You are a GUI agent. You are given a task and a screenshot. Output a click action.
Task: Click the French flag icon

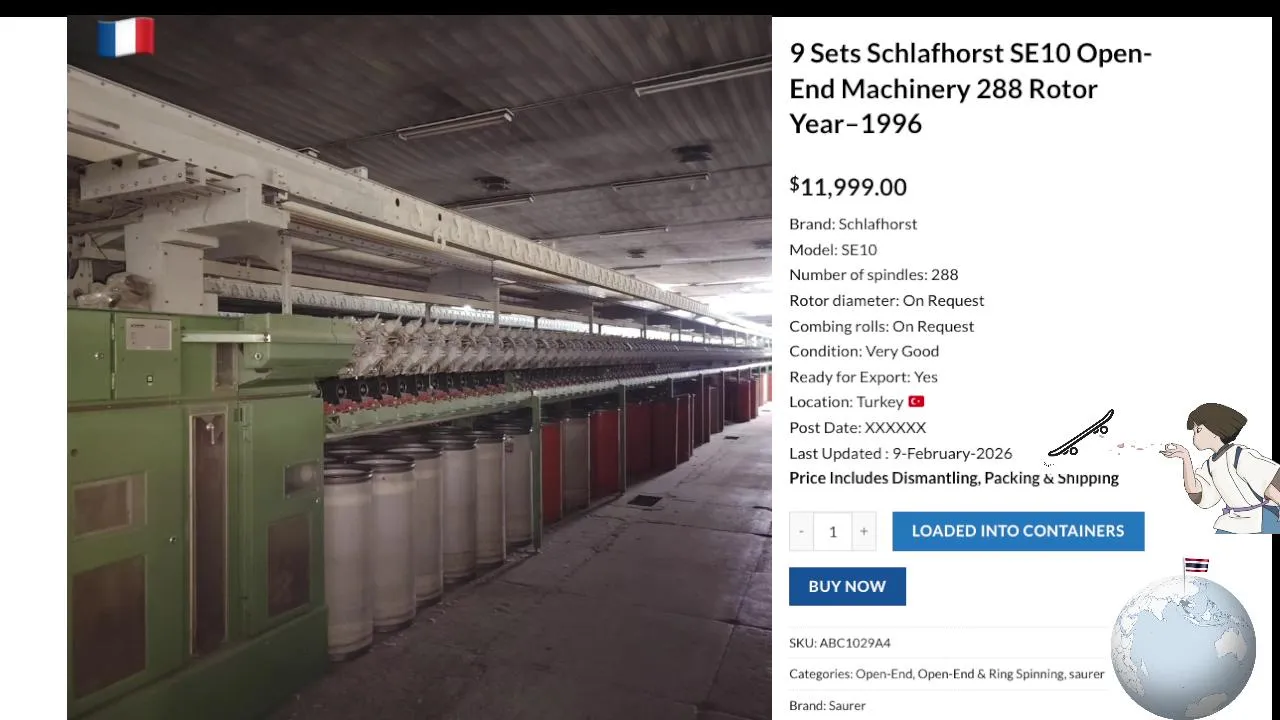(x=126, y=38)
